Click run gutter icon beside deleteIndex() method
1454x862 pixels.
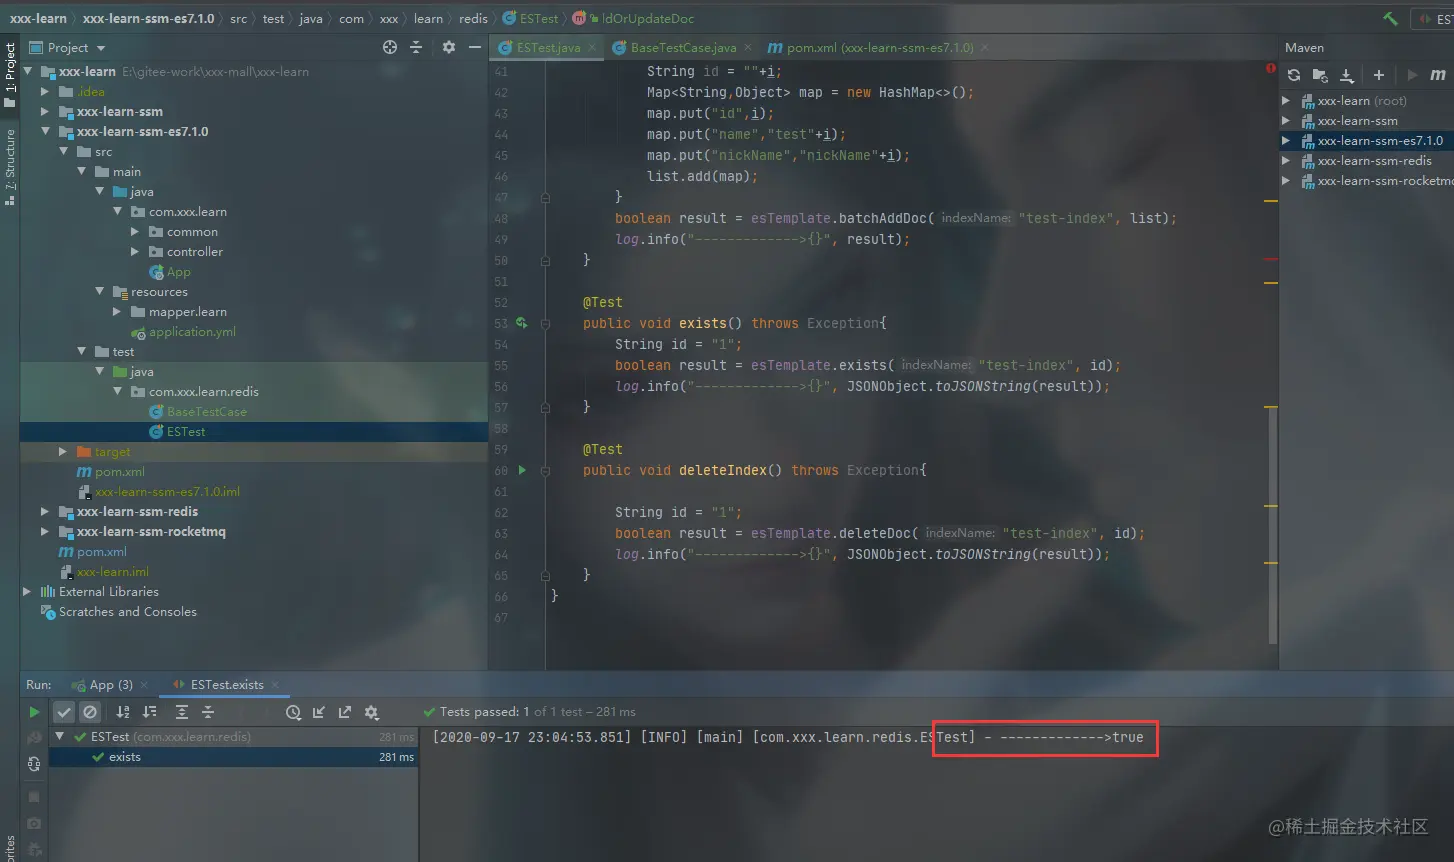(x=521, y=470)
